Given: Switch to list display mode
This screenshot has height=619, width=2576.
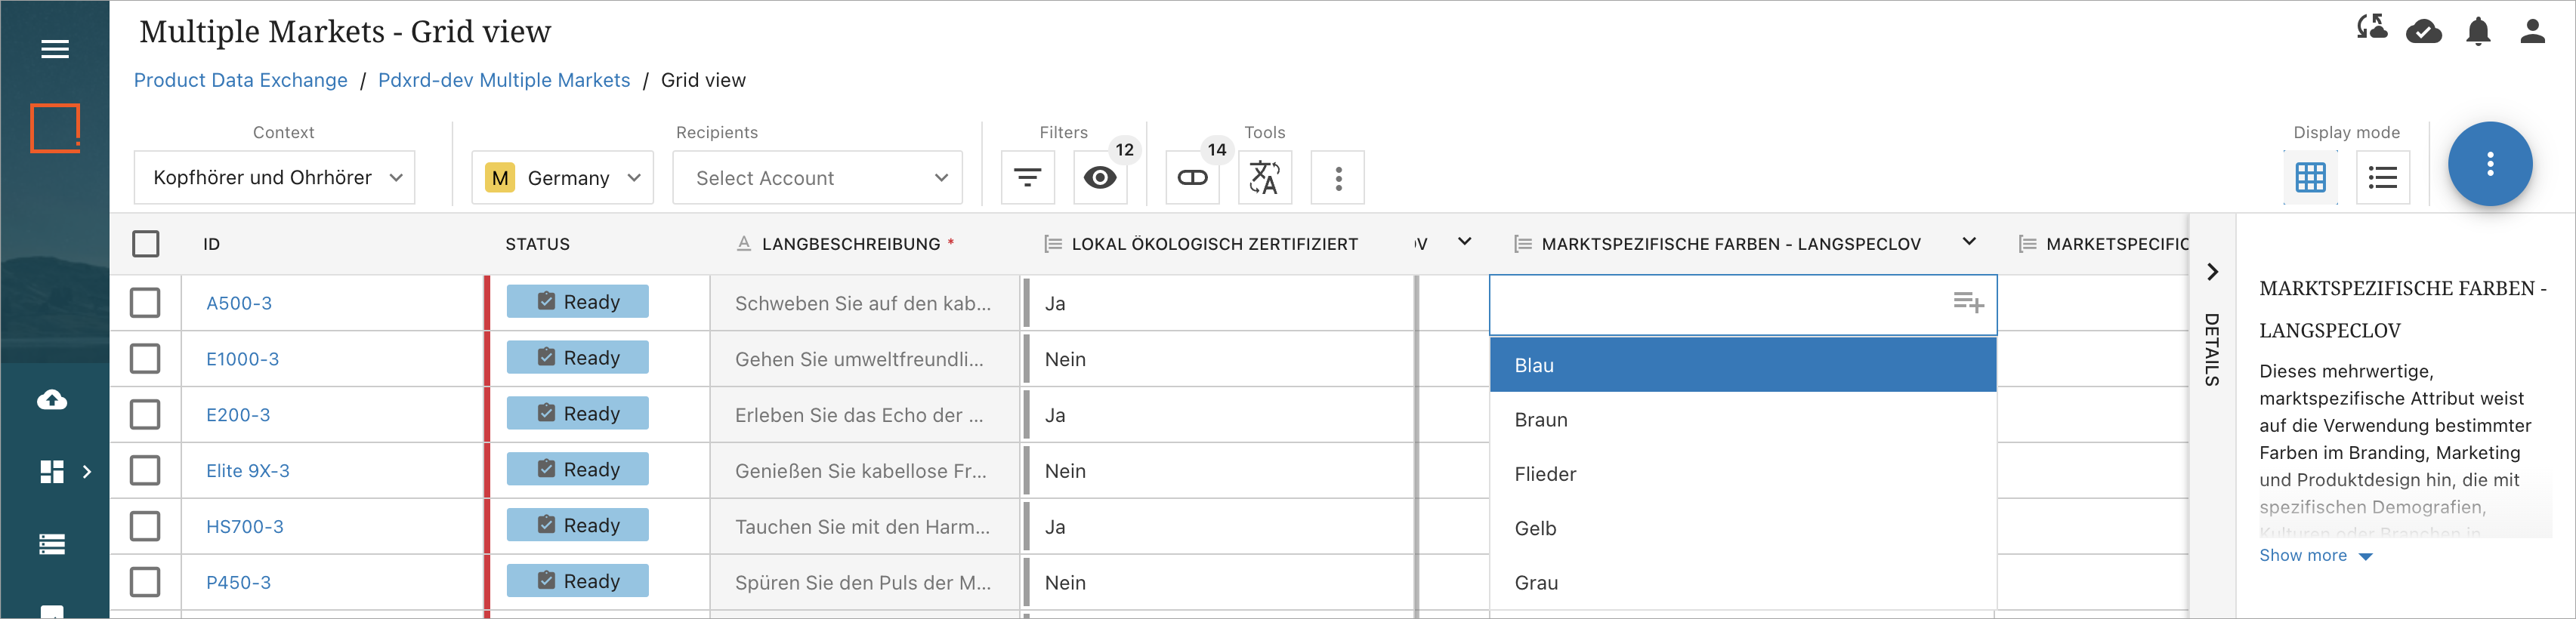Looking at the screenshot, I should (x=2382, y=178).
